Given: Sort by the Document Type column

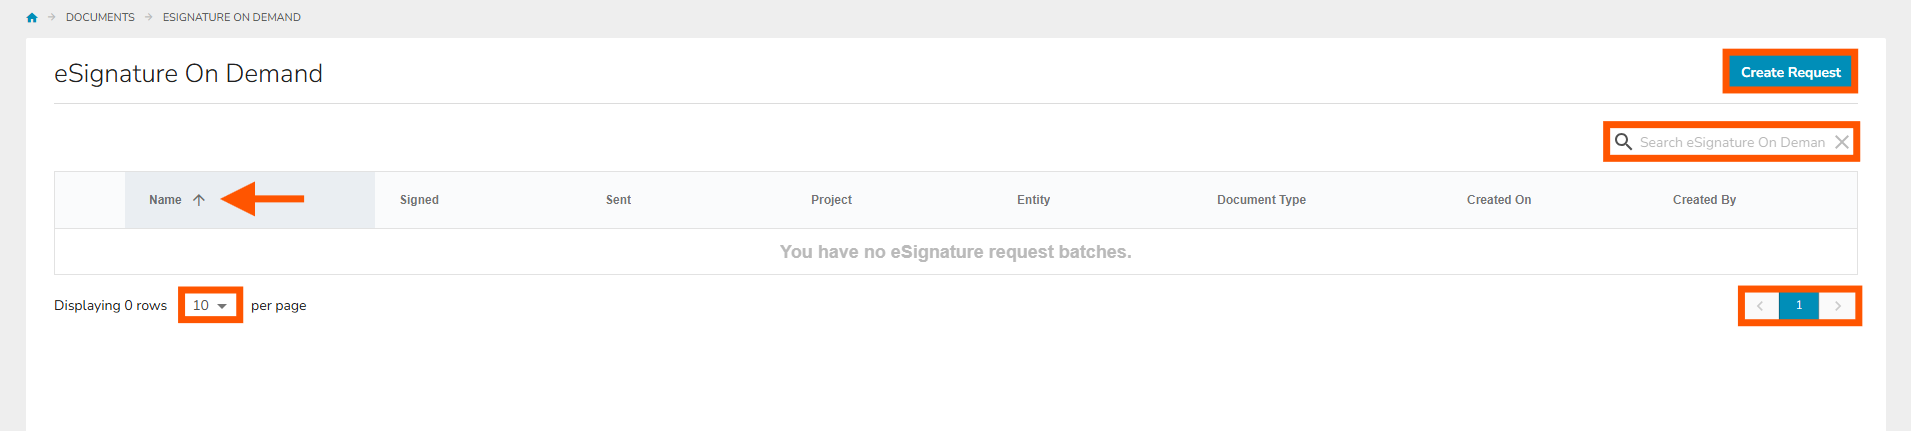Looking at the screenshot, I should point(1261,200).
